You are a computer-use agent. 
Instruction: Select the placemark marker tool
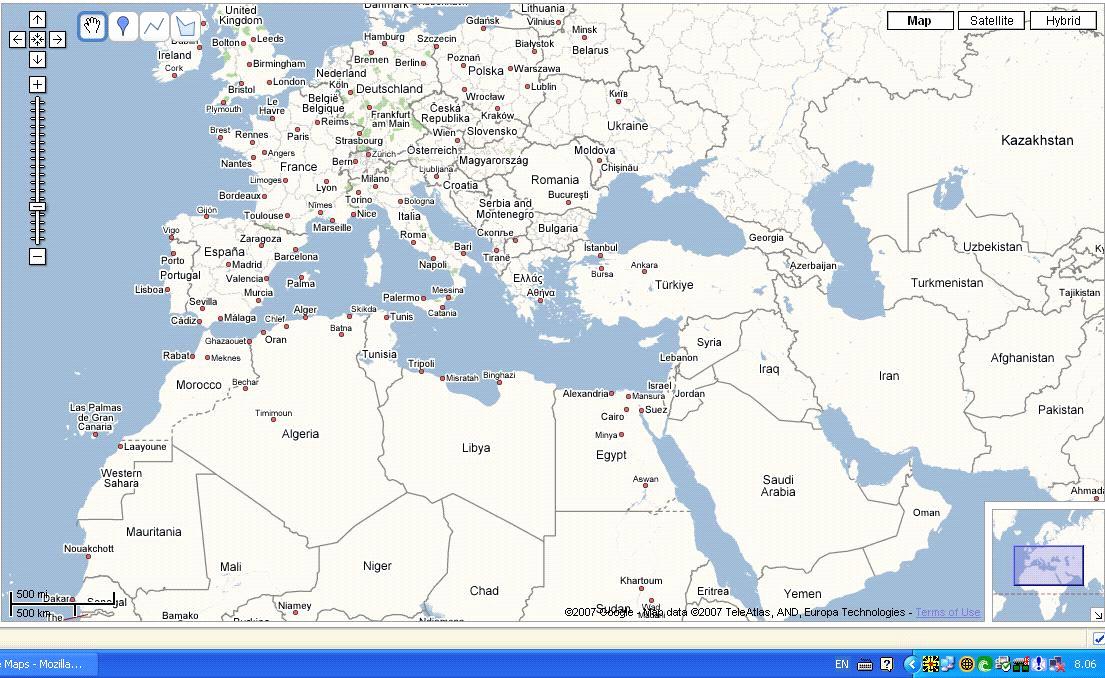point(123,27)
